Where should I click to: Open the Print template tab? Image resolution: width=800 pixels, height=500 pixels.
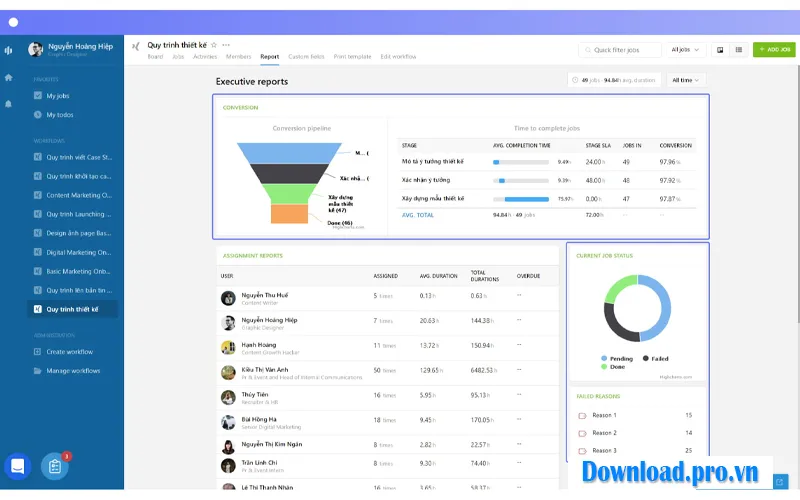coord(353,57)
